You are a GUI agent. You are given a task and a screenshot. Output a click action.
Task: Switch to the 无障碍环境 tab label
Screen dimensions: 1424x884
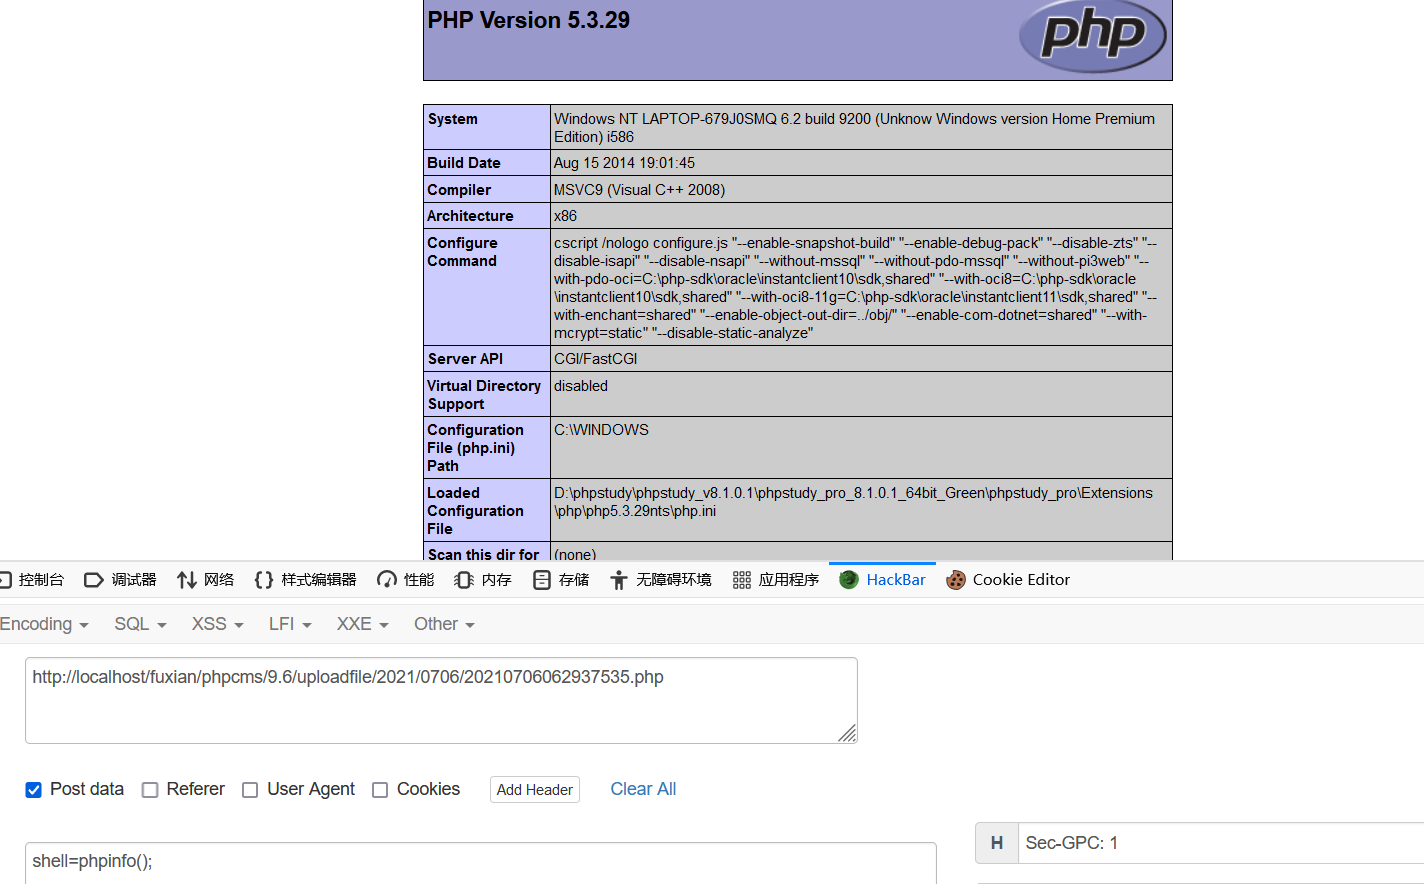(674, 580)
